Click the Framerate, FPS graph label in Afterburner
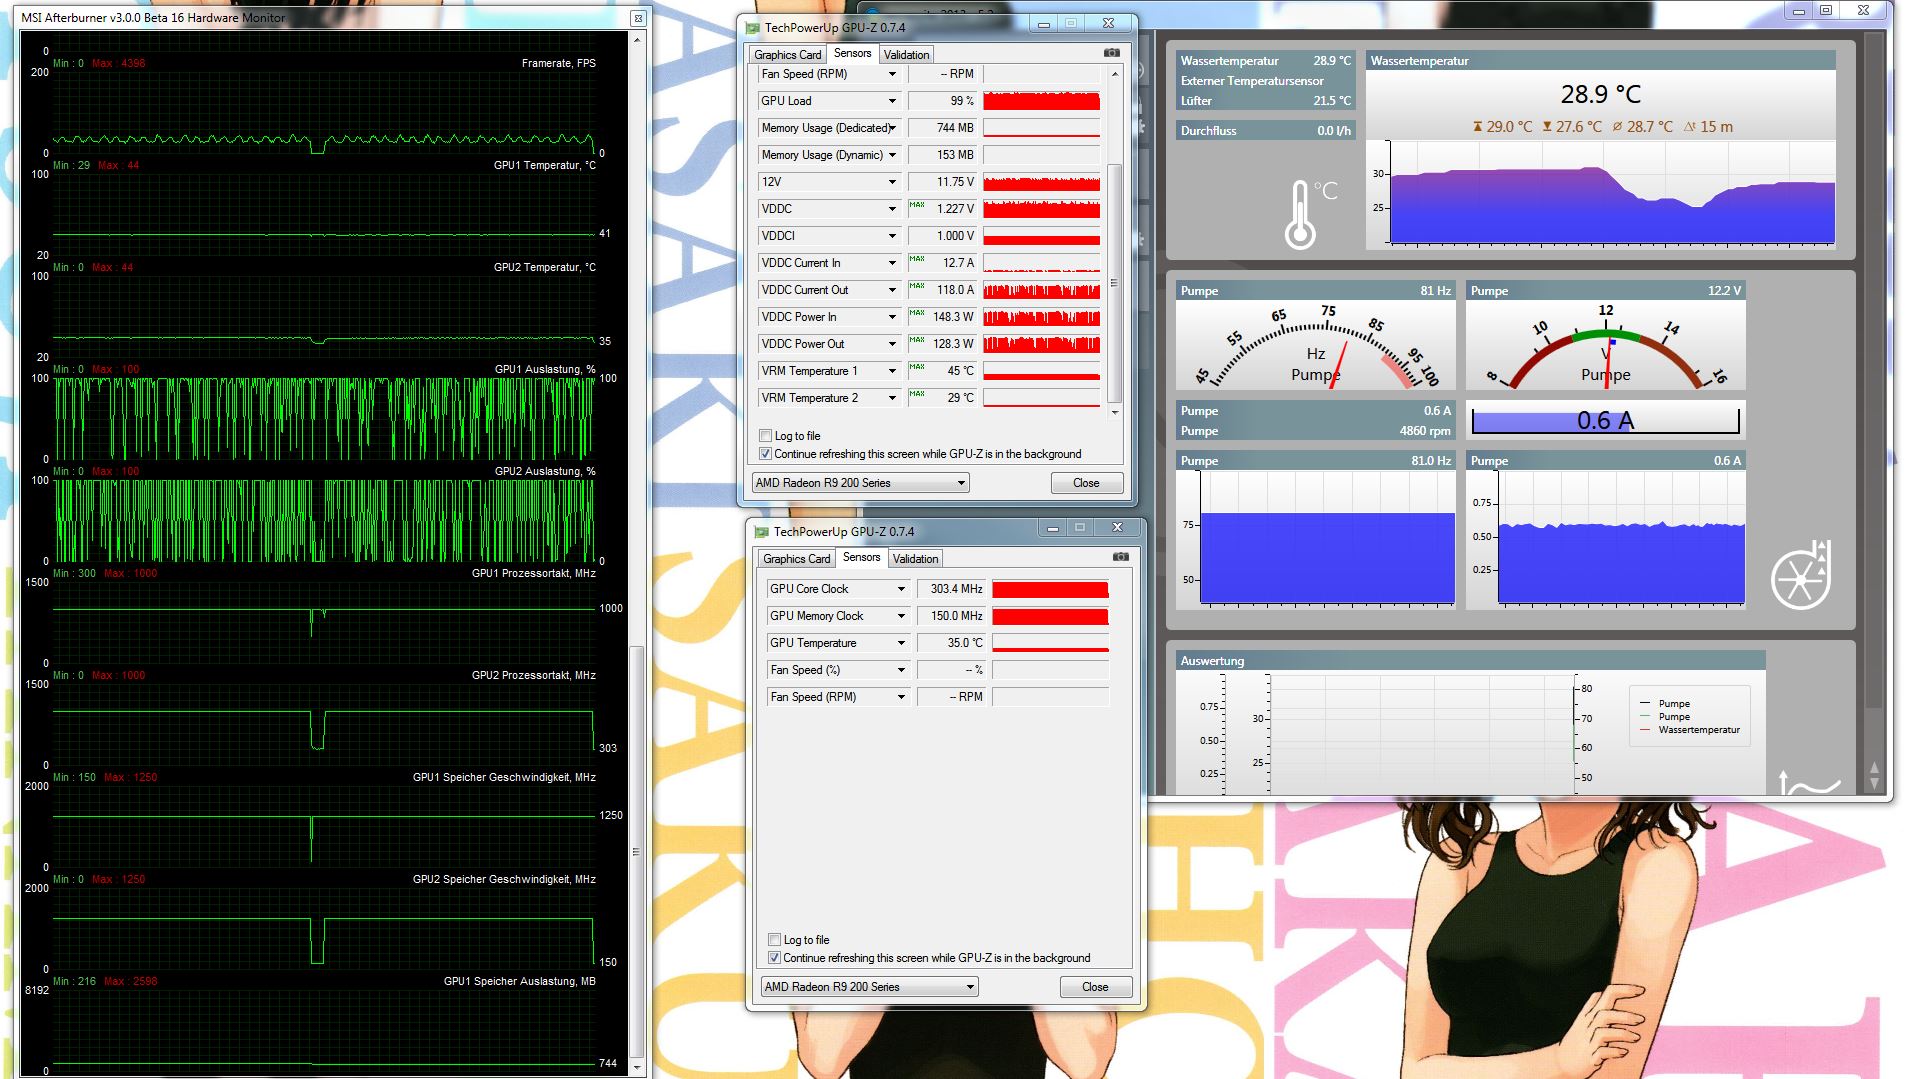The height and width of the screenshot is (1079, 1912). (559, 63)
